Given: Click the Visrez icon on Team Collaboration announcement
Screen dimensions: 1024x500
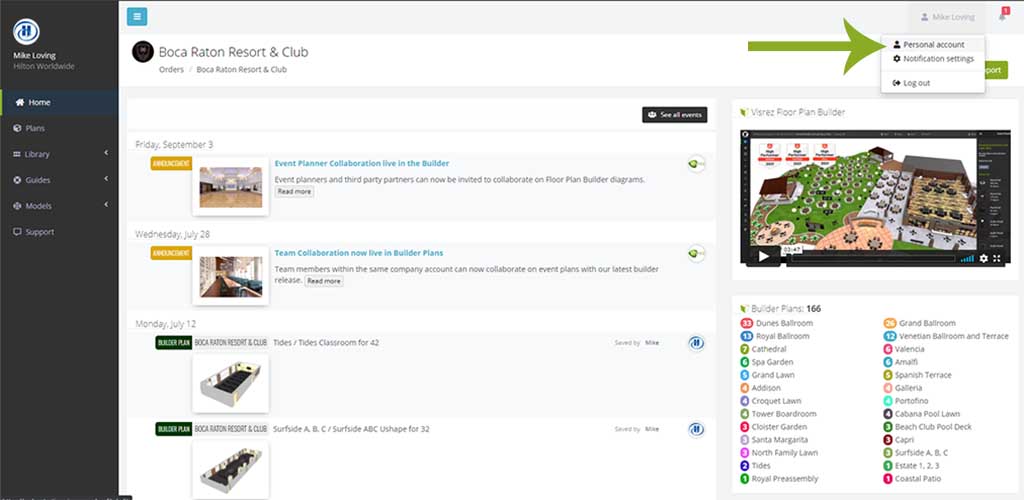Looking at the screenshot, I should [696, 253].
